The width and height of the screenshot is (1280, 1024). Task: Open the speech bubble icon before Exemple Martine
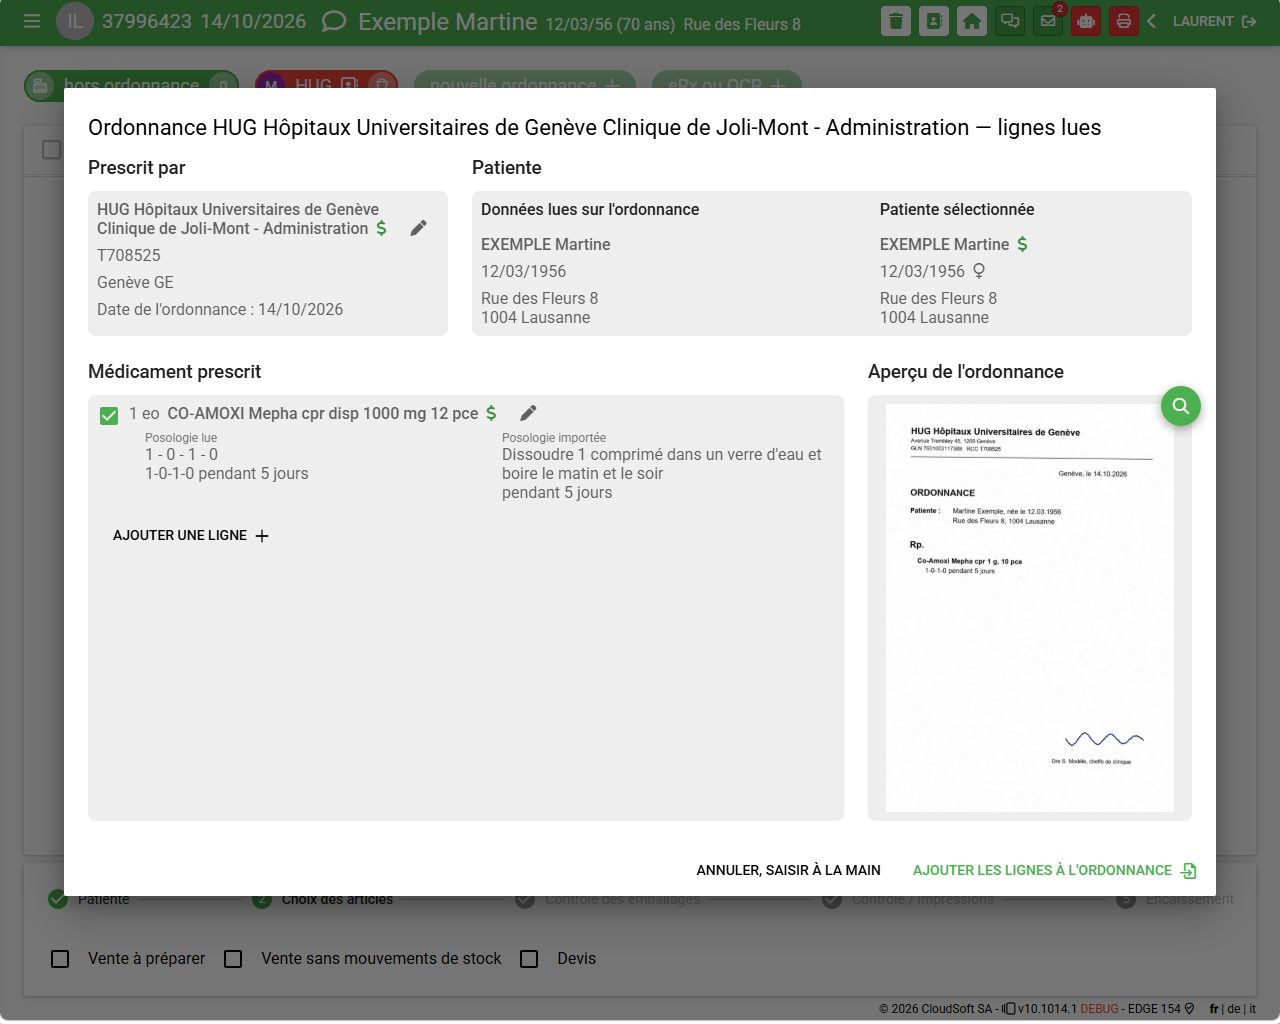pyautogui.click(x=334, y=21)
